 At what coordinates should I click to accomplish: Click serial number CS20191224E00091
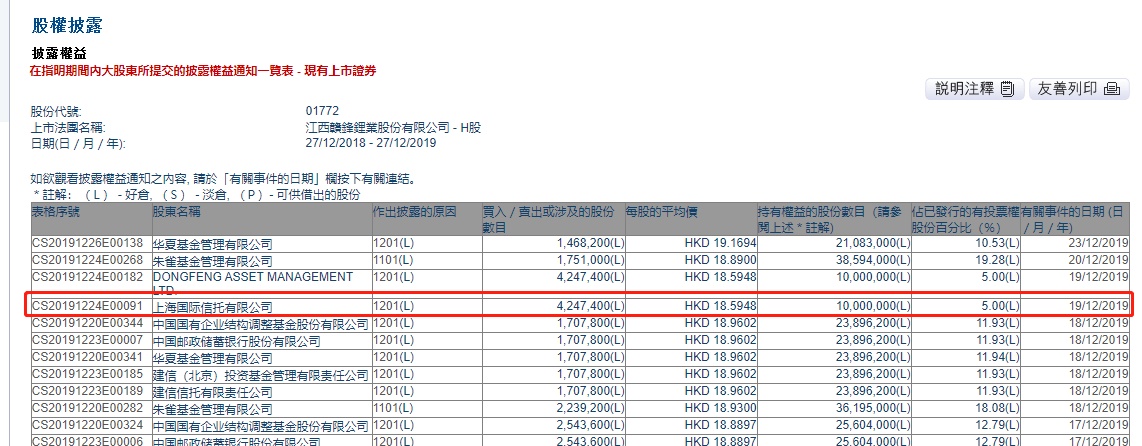[87, 307]
